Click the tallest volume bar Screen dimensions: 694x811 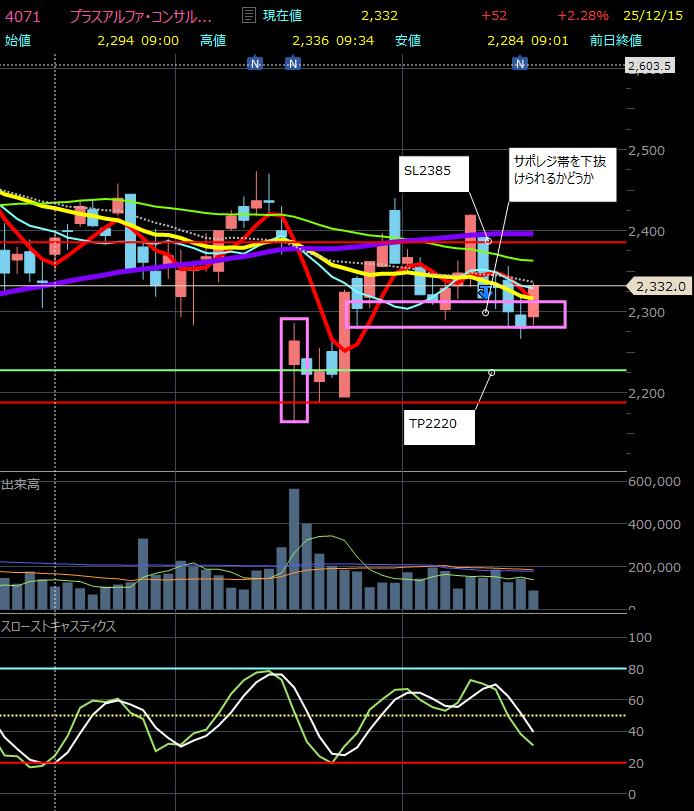click(x=294, y=548)
